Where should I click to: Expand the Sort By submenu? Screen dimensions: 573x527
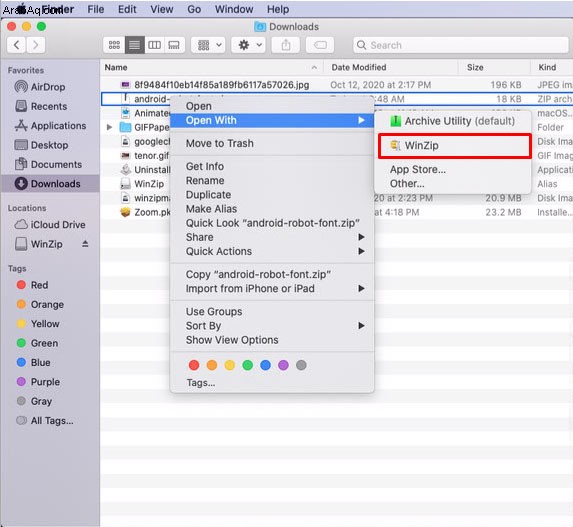272,326
